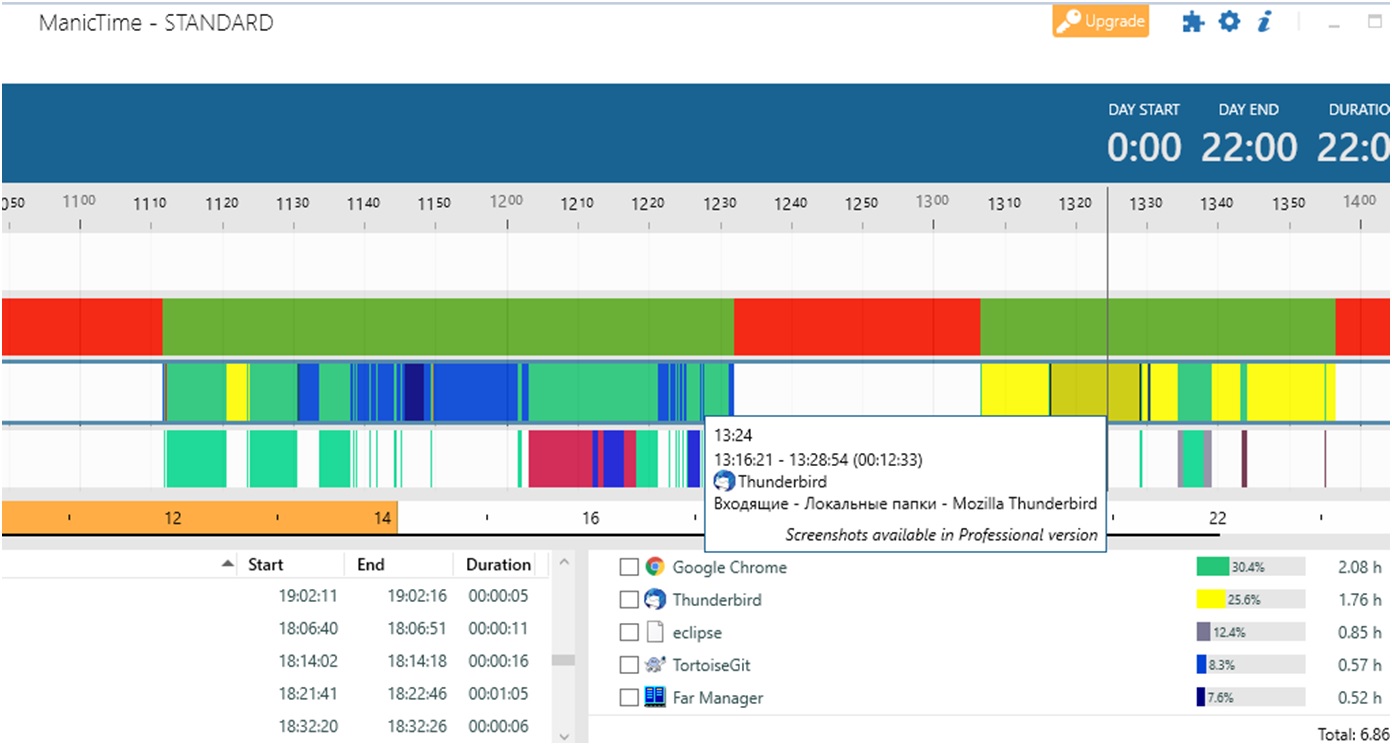1392x745 pixels.
Task: Select the row starting 18:21:41
Action: (x=275, y=693)
